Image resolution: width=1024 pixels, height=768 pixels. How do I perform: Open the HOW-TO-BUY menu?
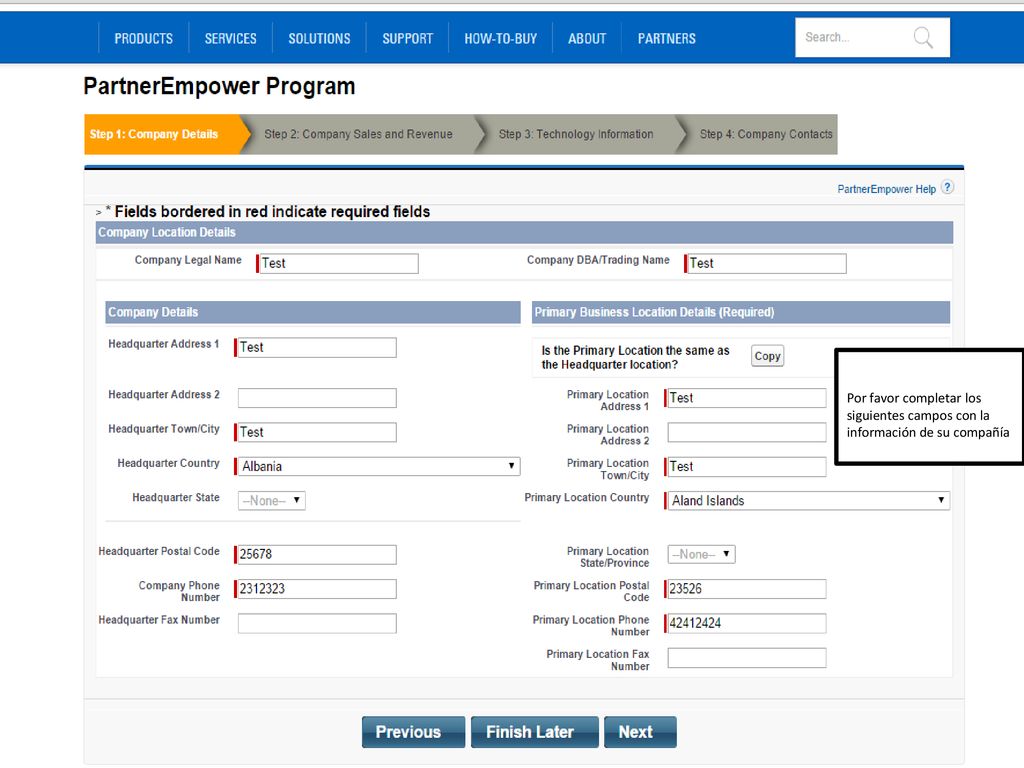click(500, 39)
